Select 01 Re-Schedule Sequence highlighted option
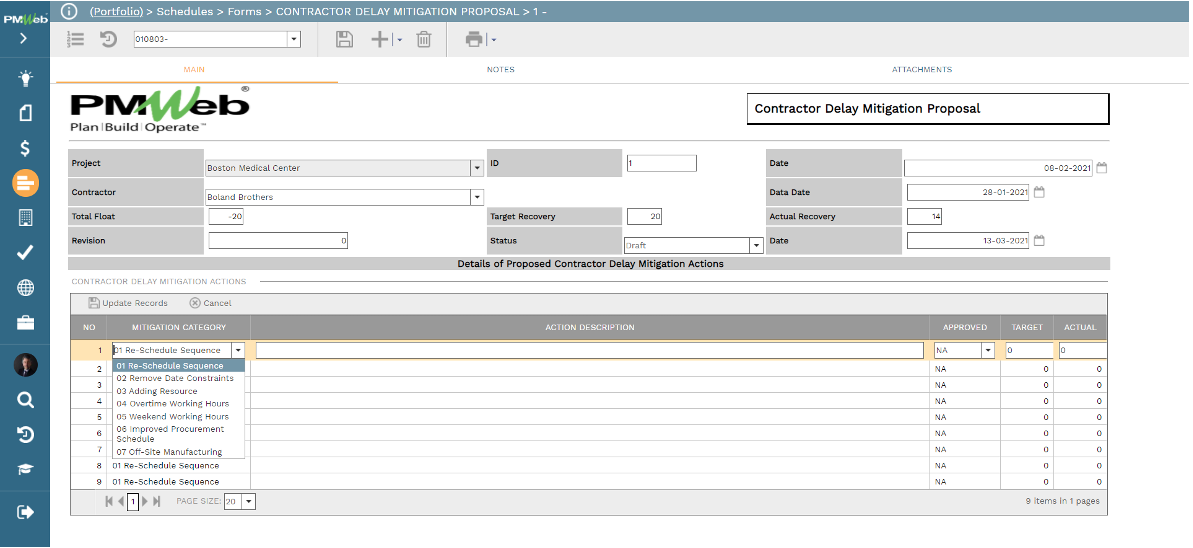This screenshot has height=548, width=1193. pyautogui.click(x=179, y=366)
